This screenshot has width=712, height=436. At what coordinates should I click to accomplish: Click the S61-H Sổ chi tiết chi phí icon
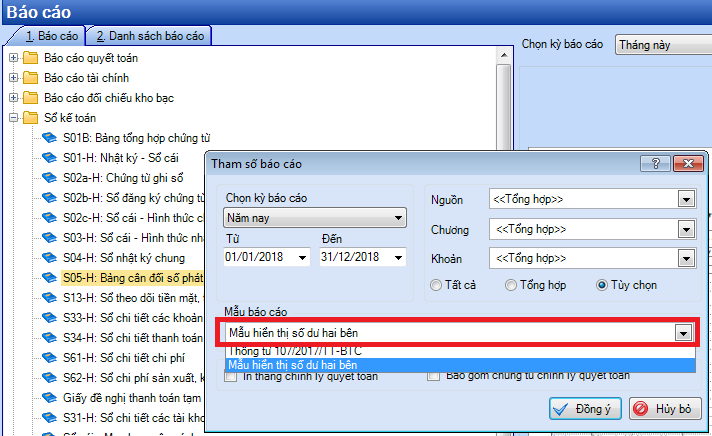[50, 357]
